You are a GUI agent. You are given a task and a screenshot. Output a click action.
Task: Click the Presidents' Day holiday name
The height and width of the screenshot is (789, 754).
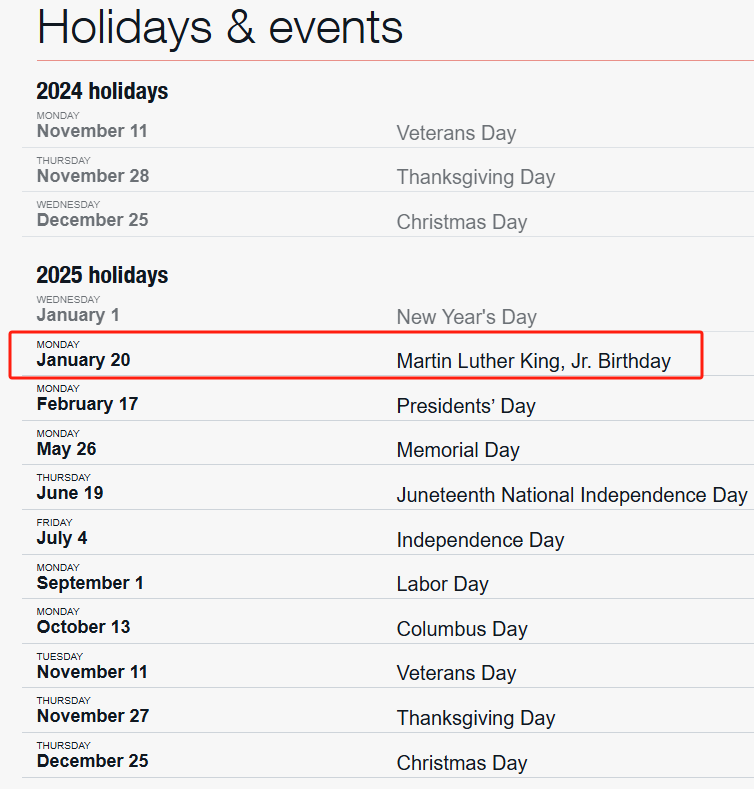tap(466, 406)
